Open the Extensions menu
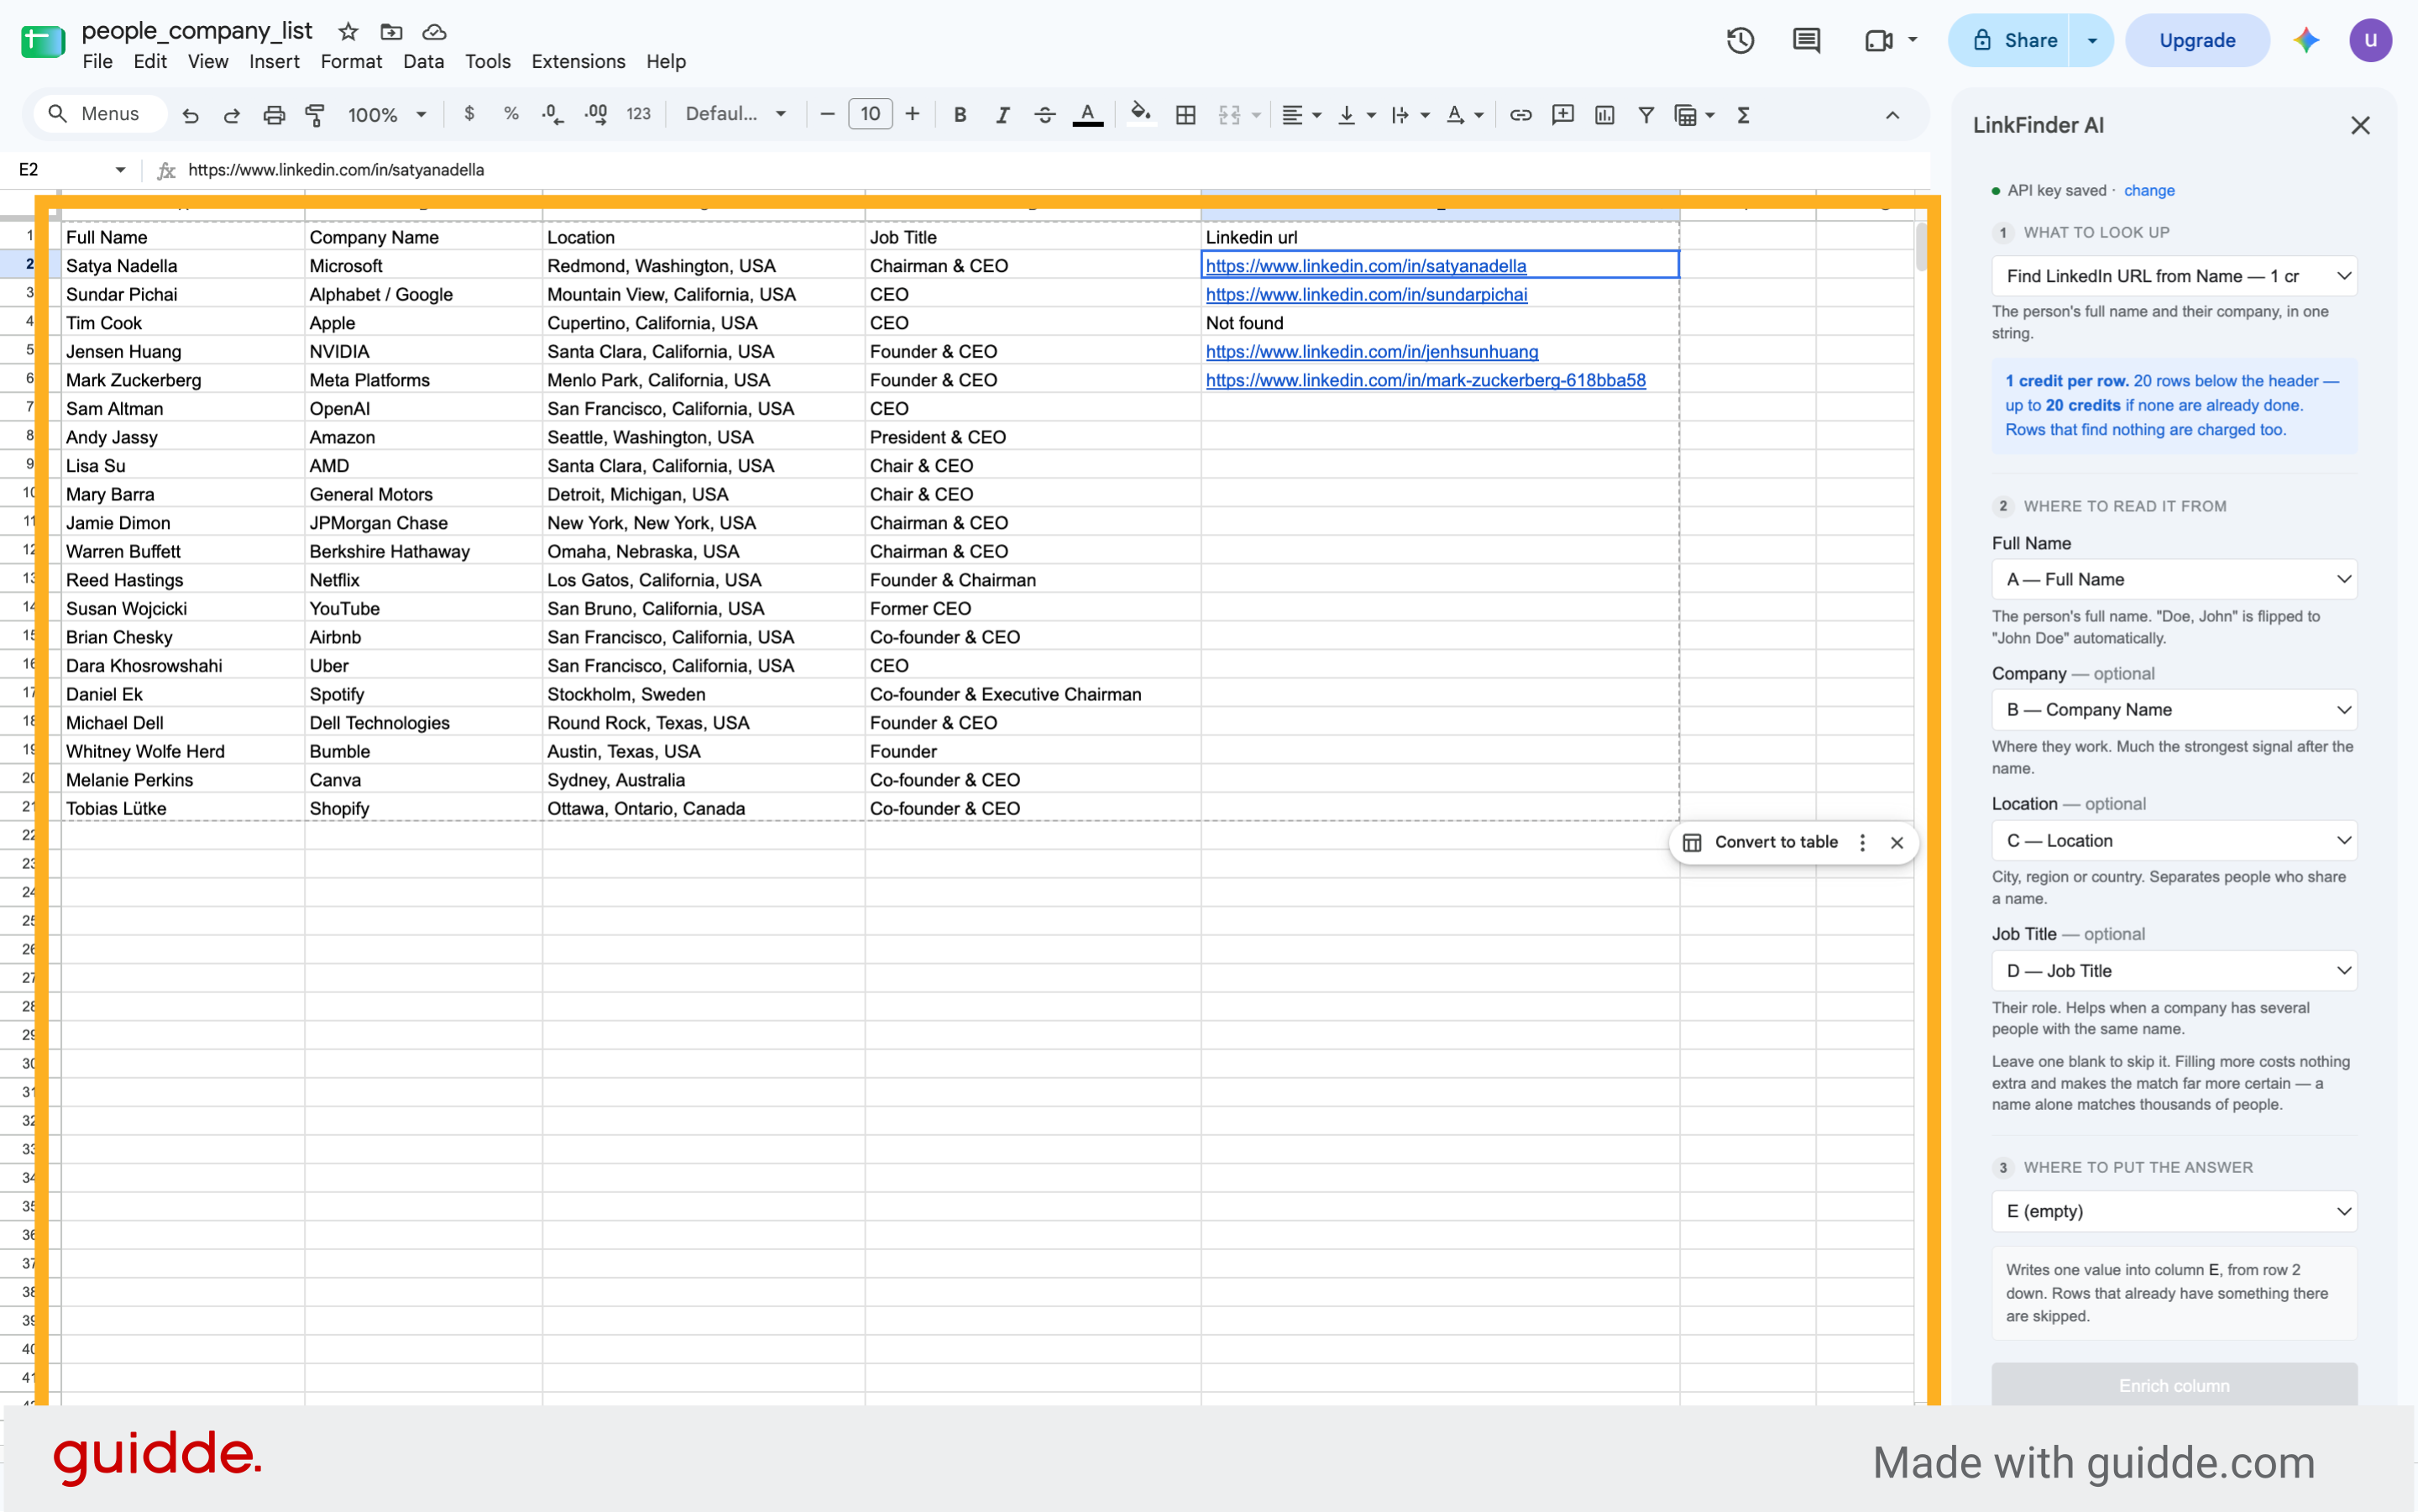 578,61
